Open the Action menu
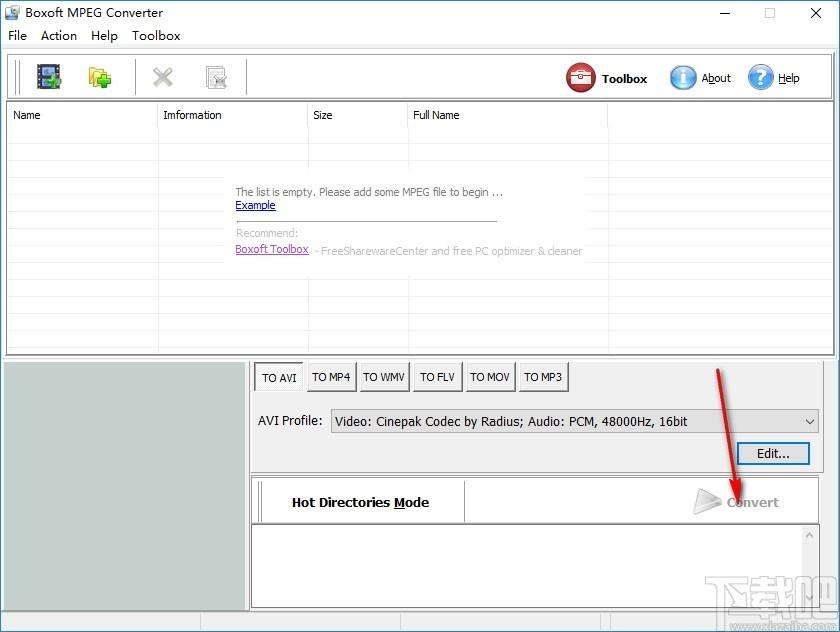Image resolution: width=840 pixels, height=632 pixels. (59, 35)
